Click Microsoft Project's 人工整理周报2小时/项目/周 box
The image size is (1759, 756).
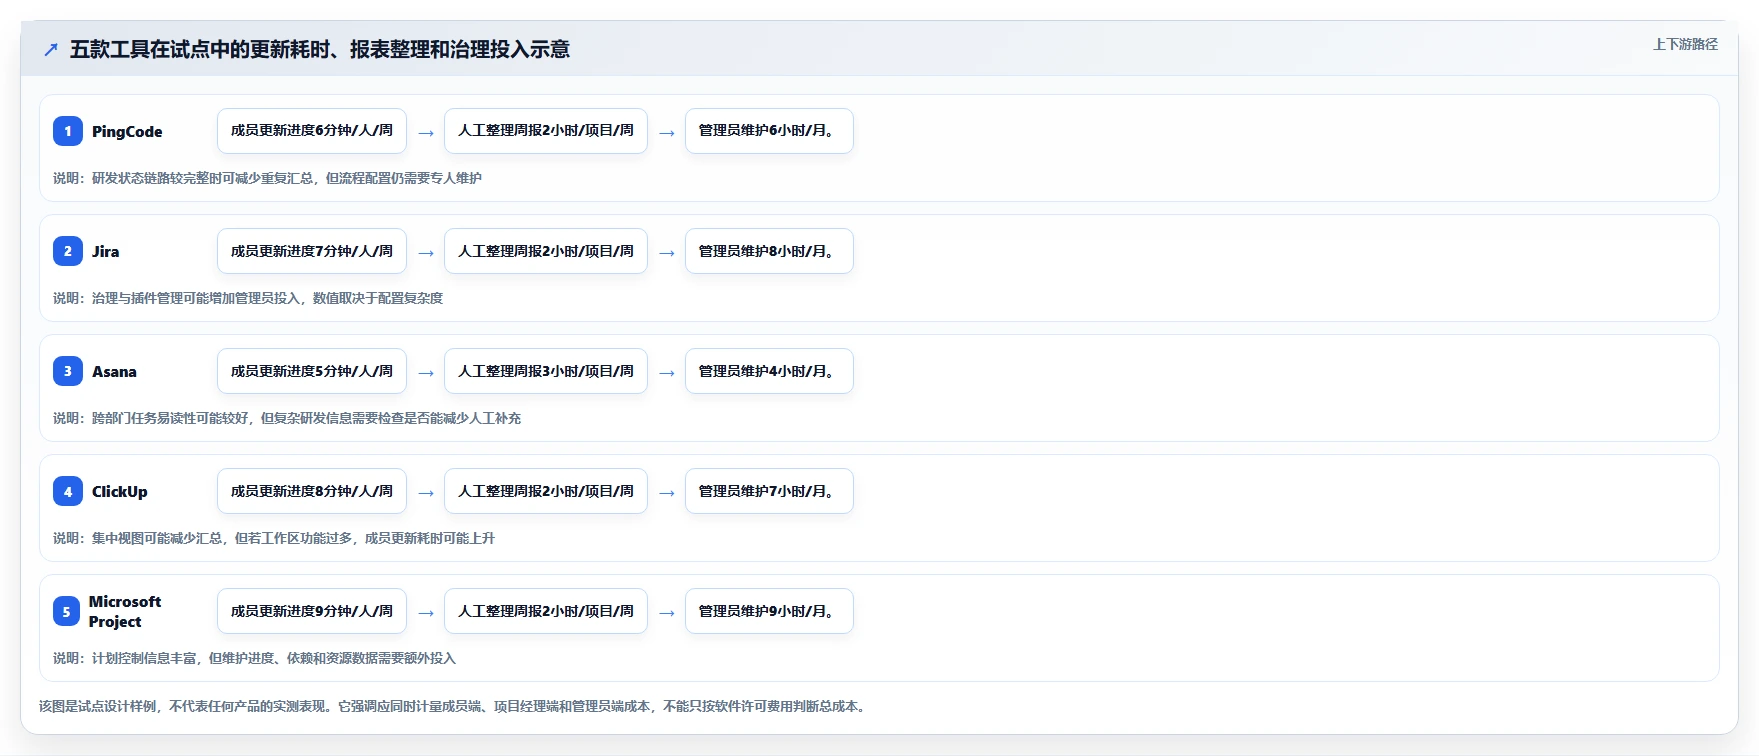pos(546,611)
